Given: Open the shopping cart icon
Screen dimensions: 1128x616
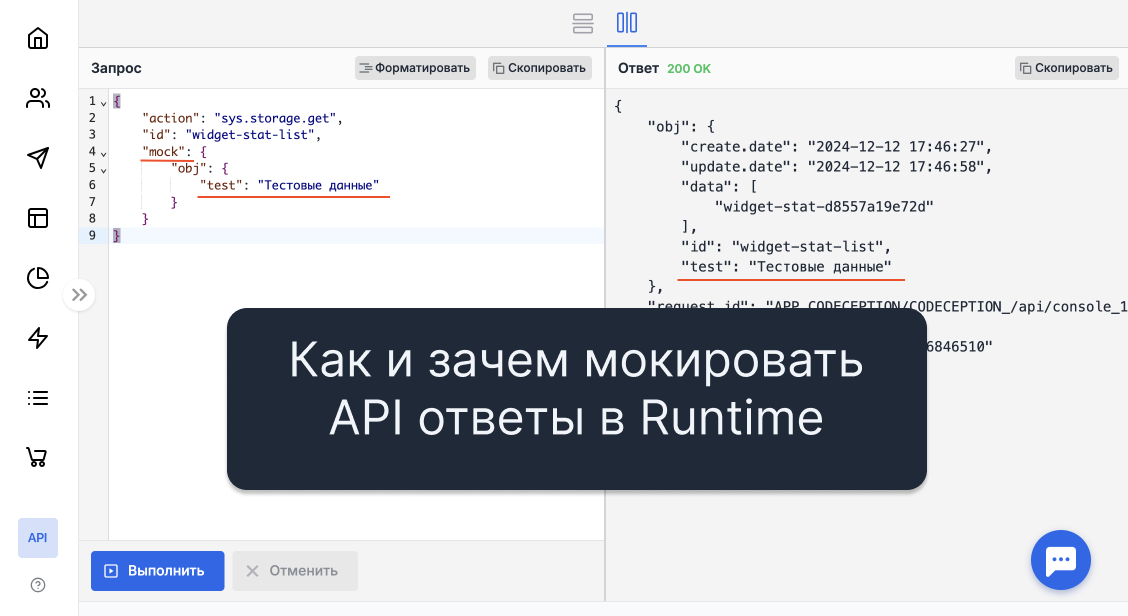Looking at the screenshot, I should click(37, 457).
